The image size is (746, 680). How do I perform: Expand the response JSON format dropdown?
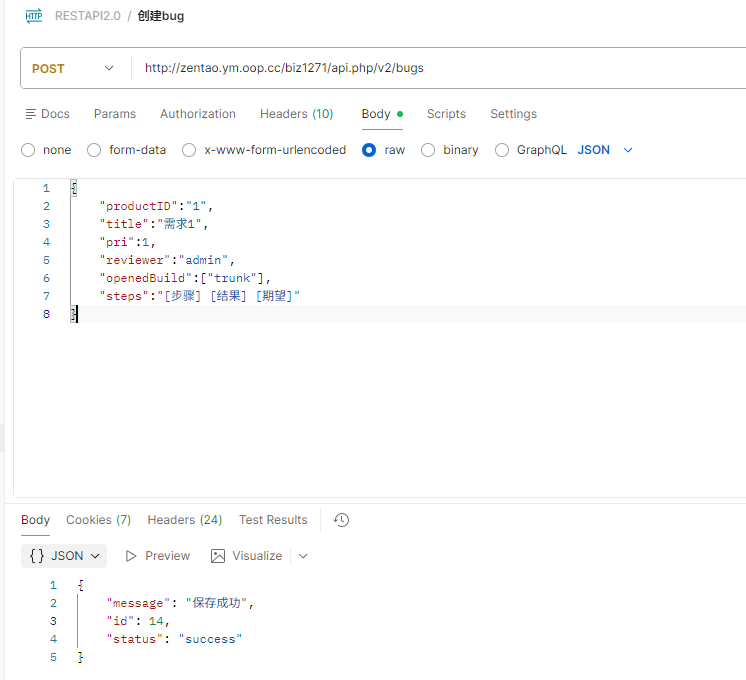pos(64,556)
